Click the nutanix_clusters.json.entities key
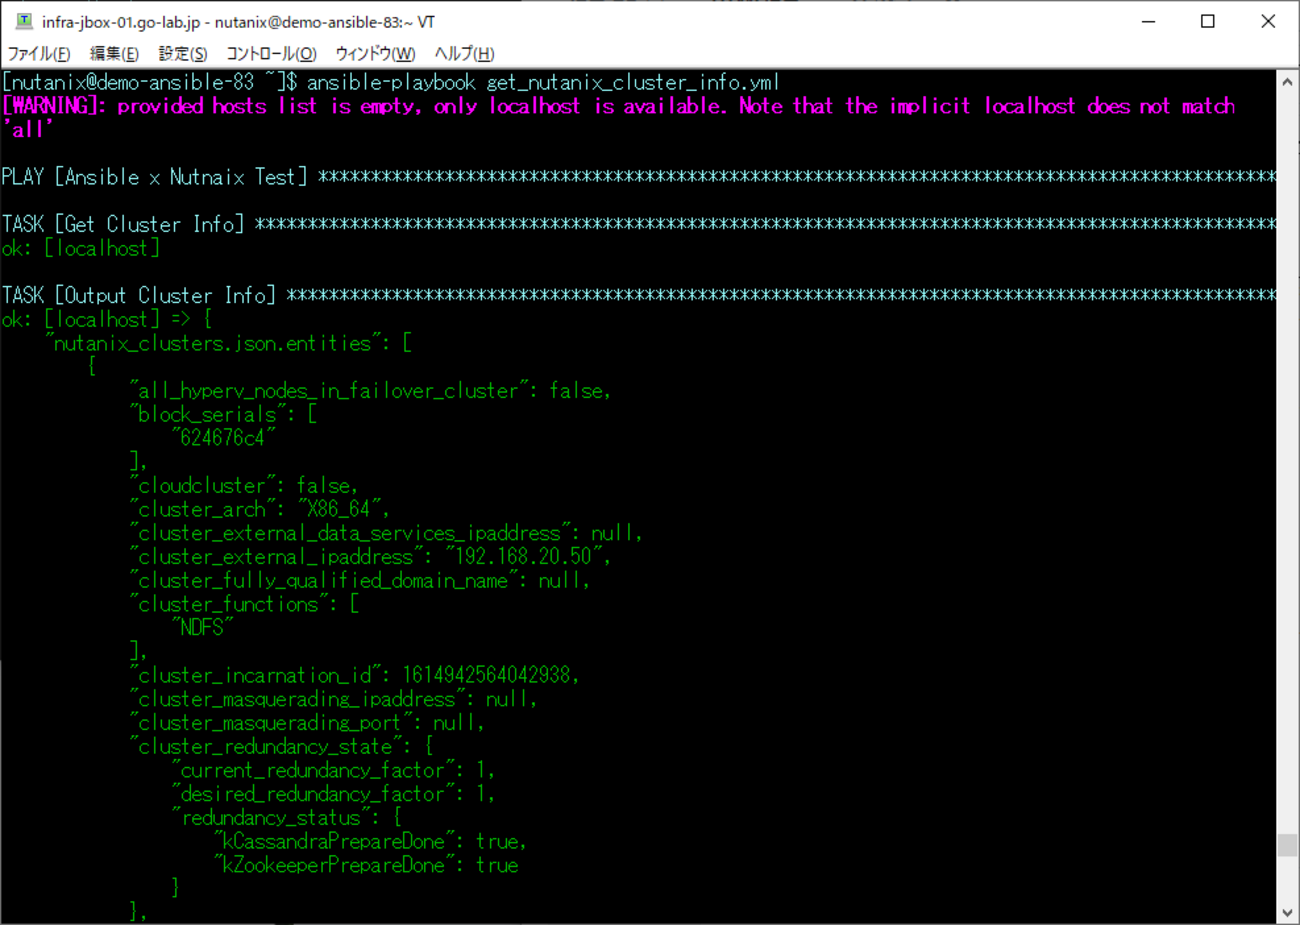The image size is (1300, 925). [x=213, y=343]
